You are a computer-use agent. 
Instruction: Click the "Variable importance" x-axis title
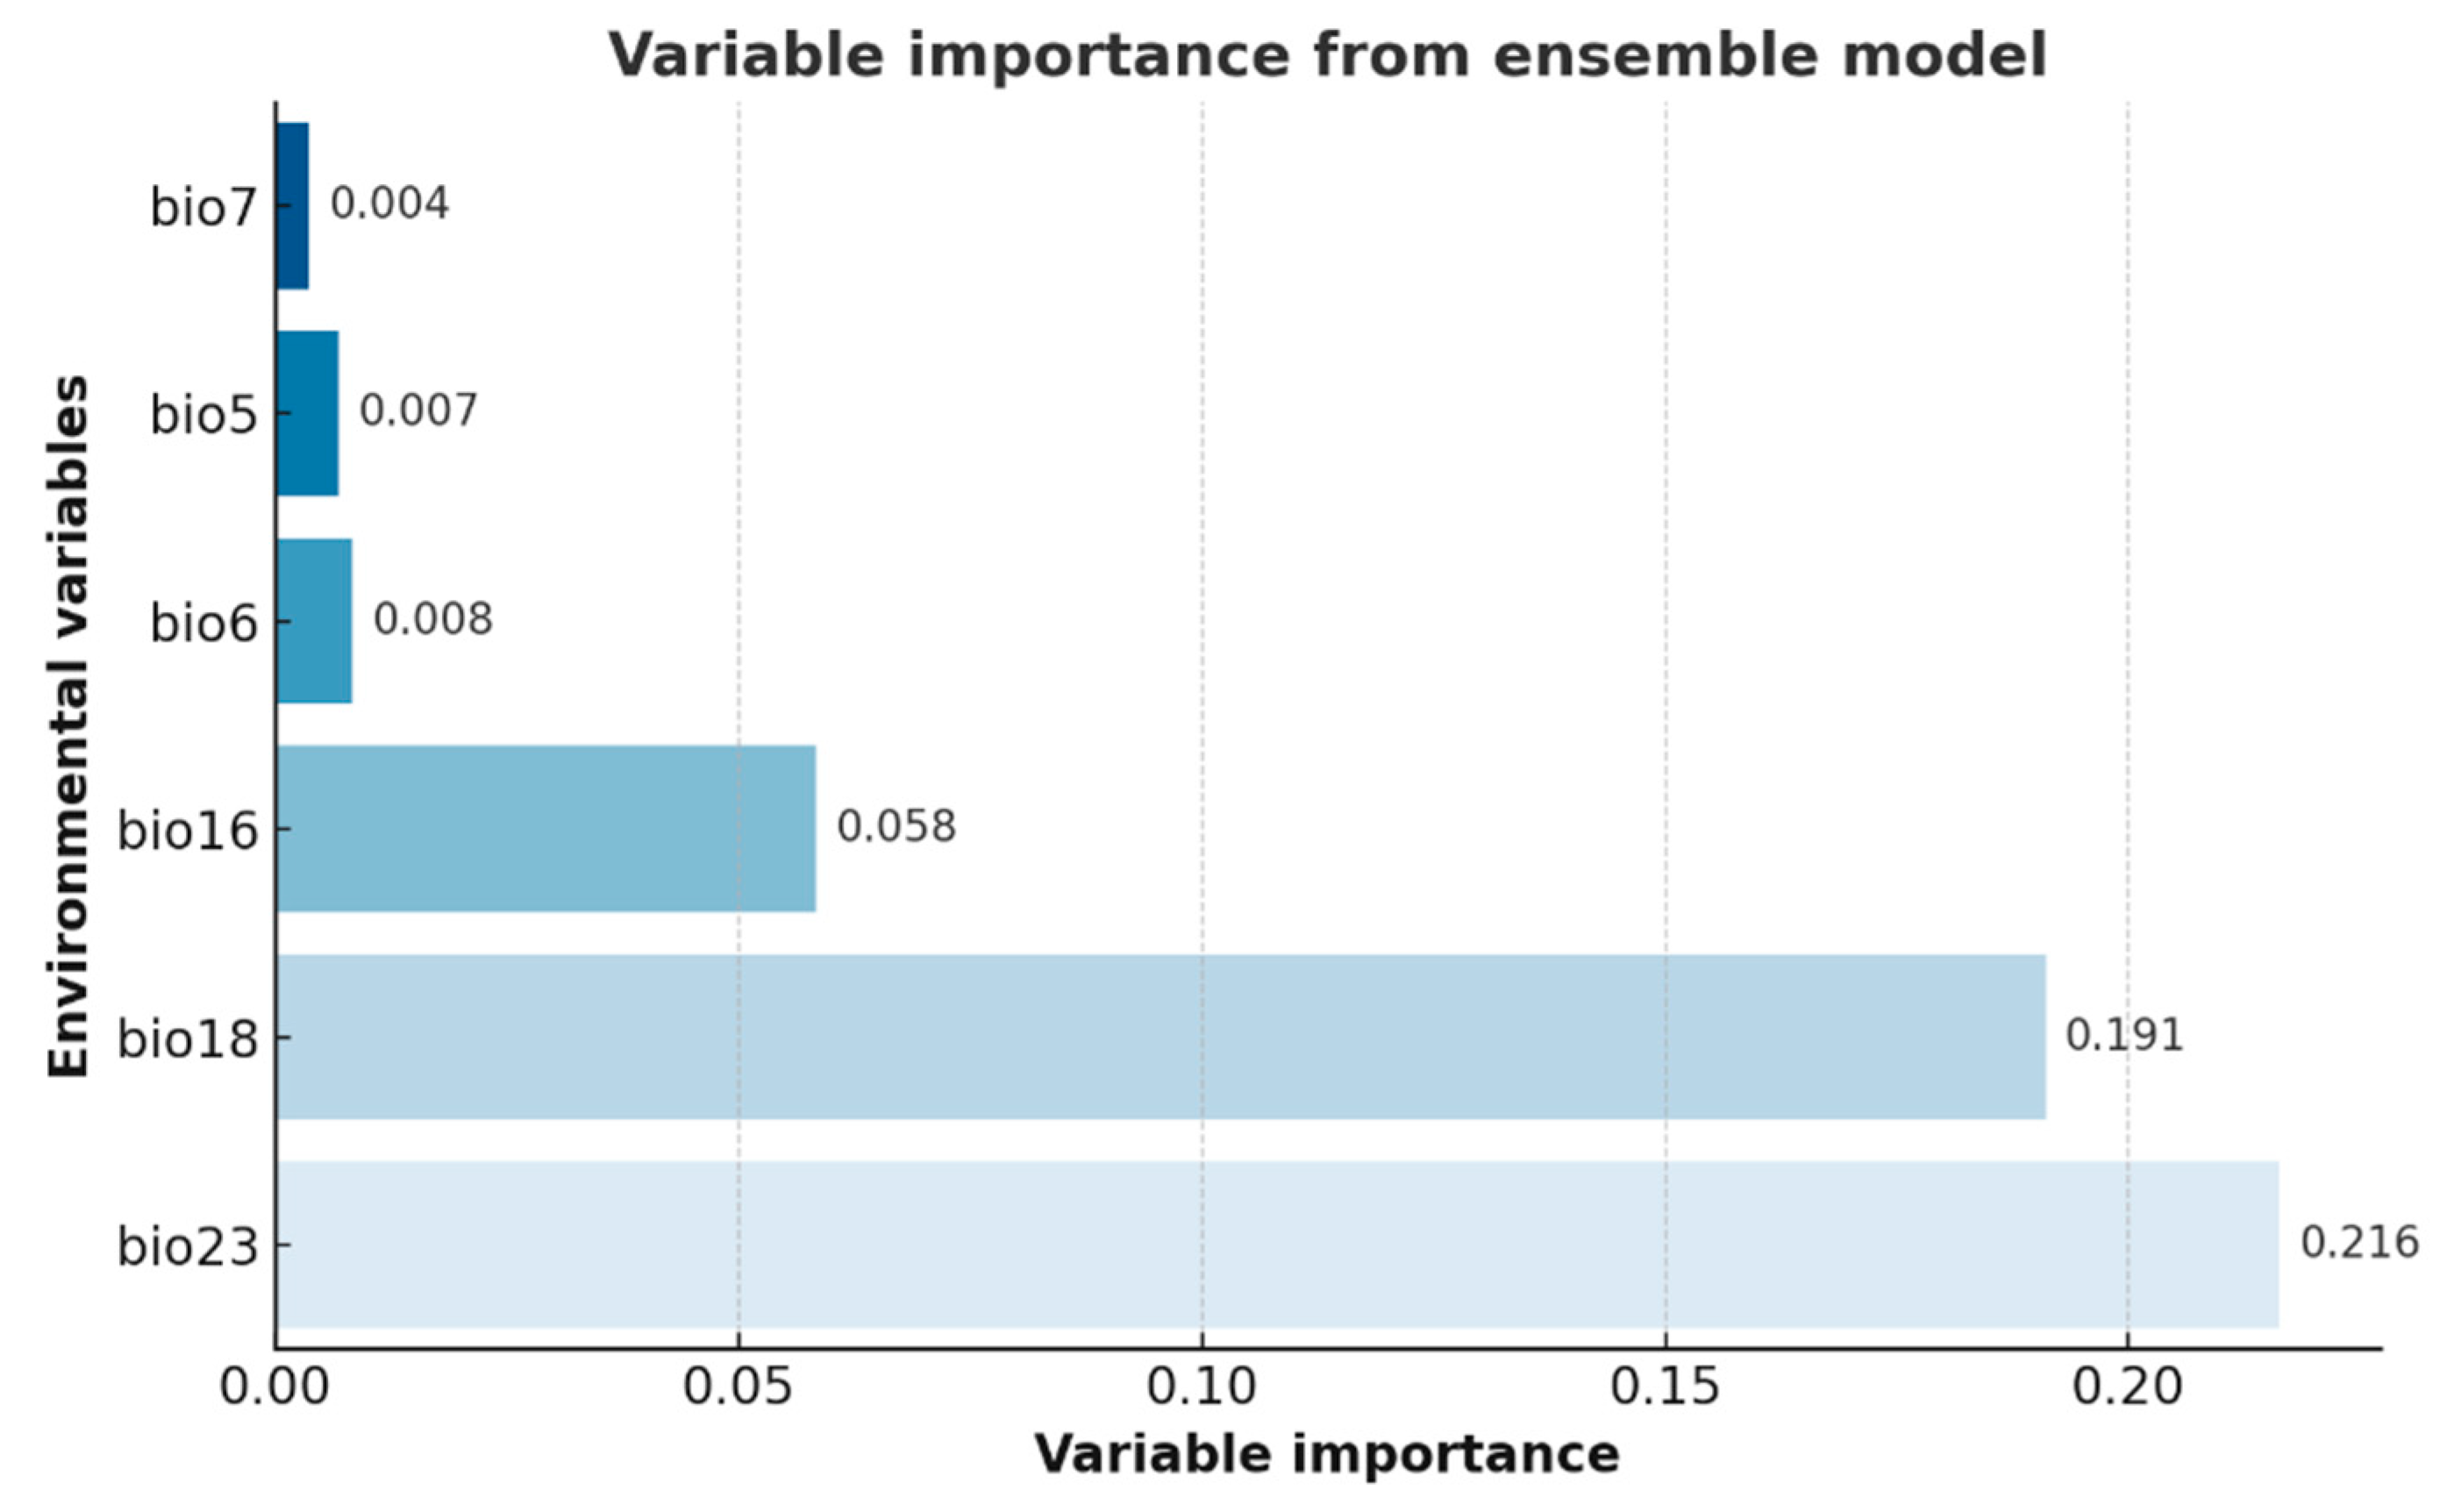[x=1326, y=1454]
